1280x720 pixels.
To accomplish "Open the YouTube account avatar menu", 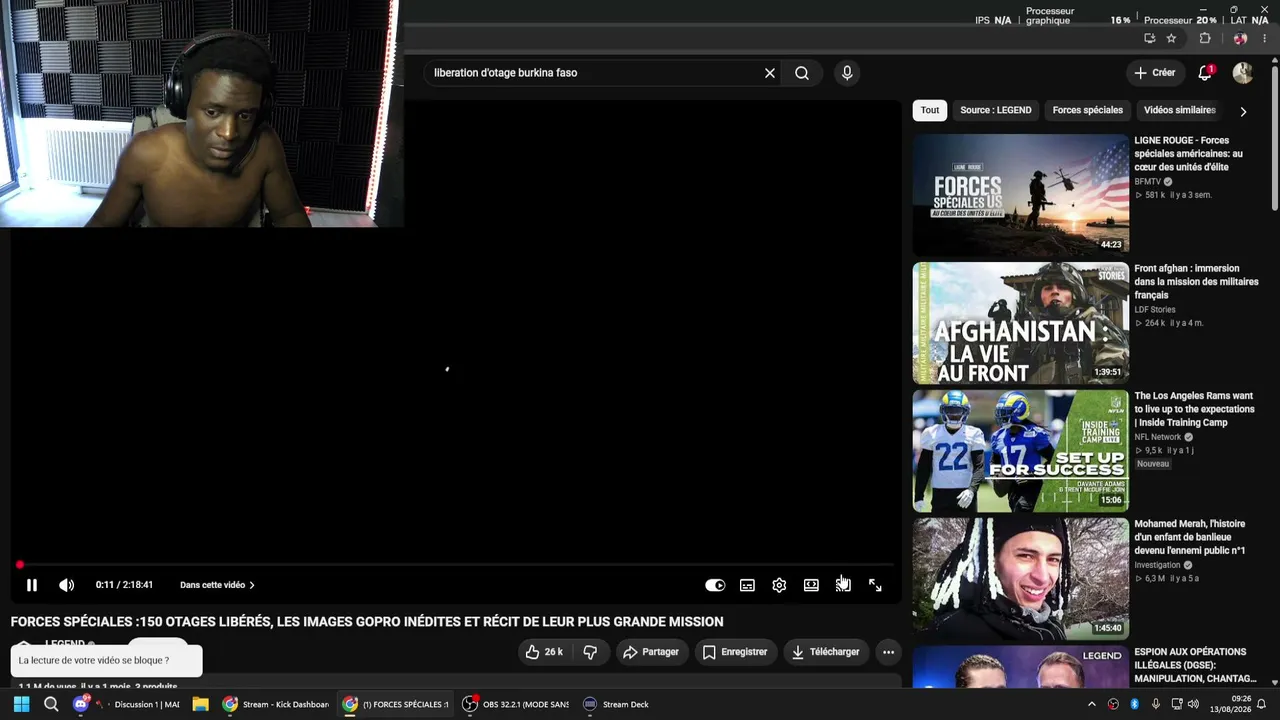I will [1243, 73].
